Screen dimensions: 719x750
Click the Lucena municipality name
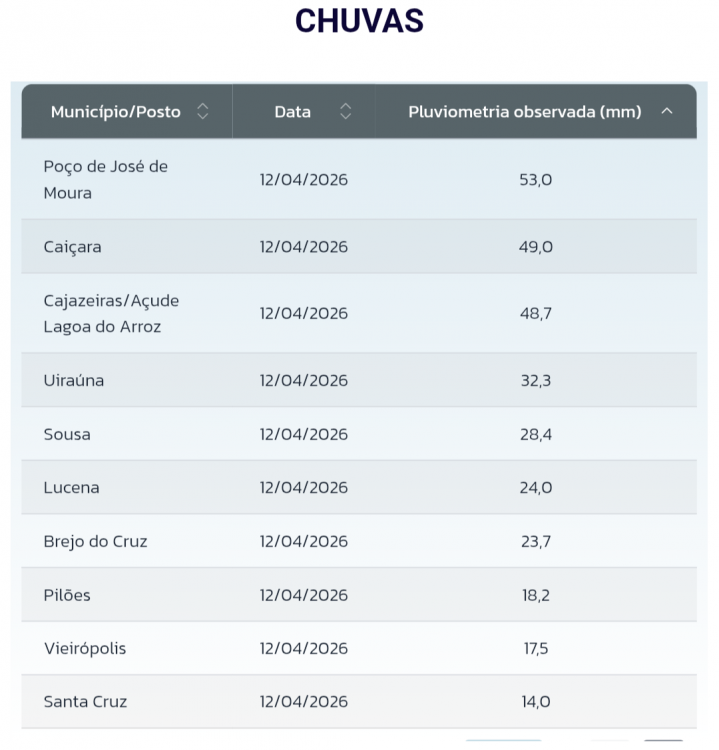pyautogui.click(x=71, y=488)
